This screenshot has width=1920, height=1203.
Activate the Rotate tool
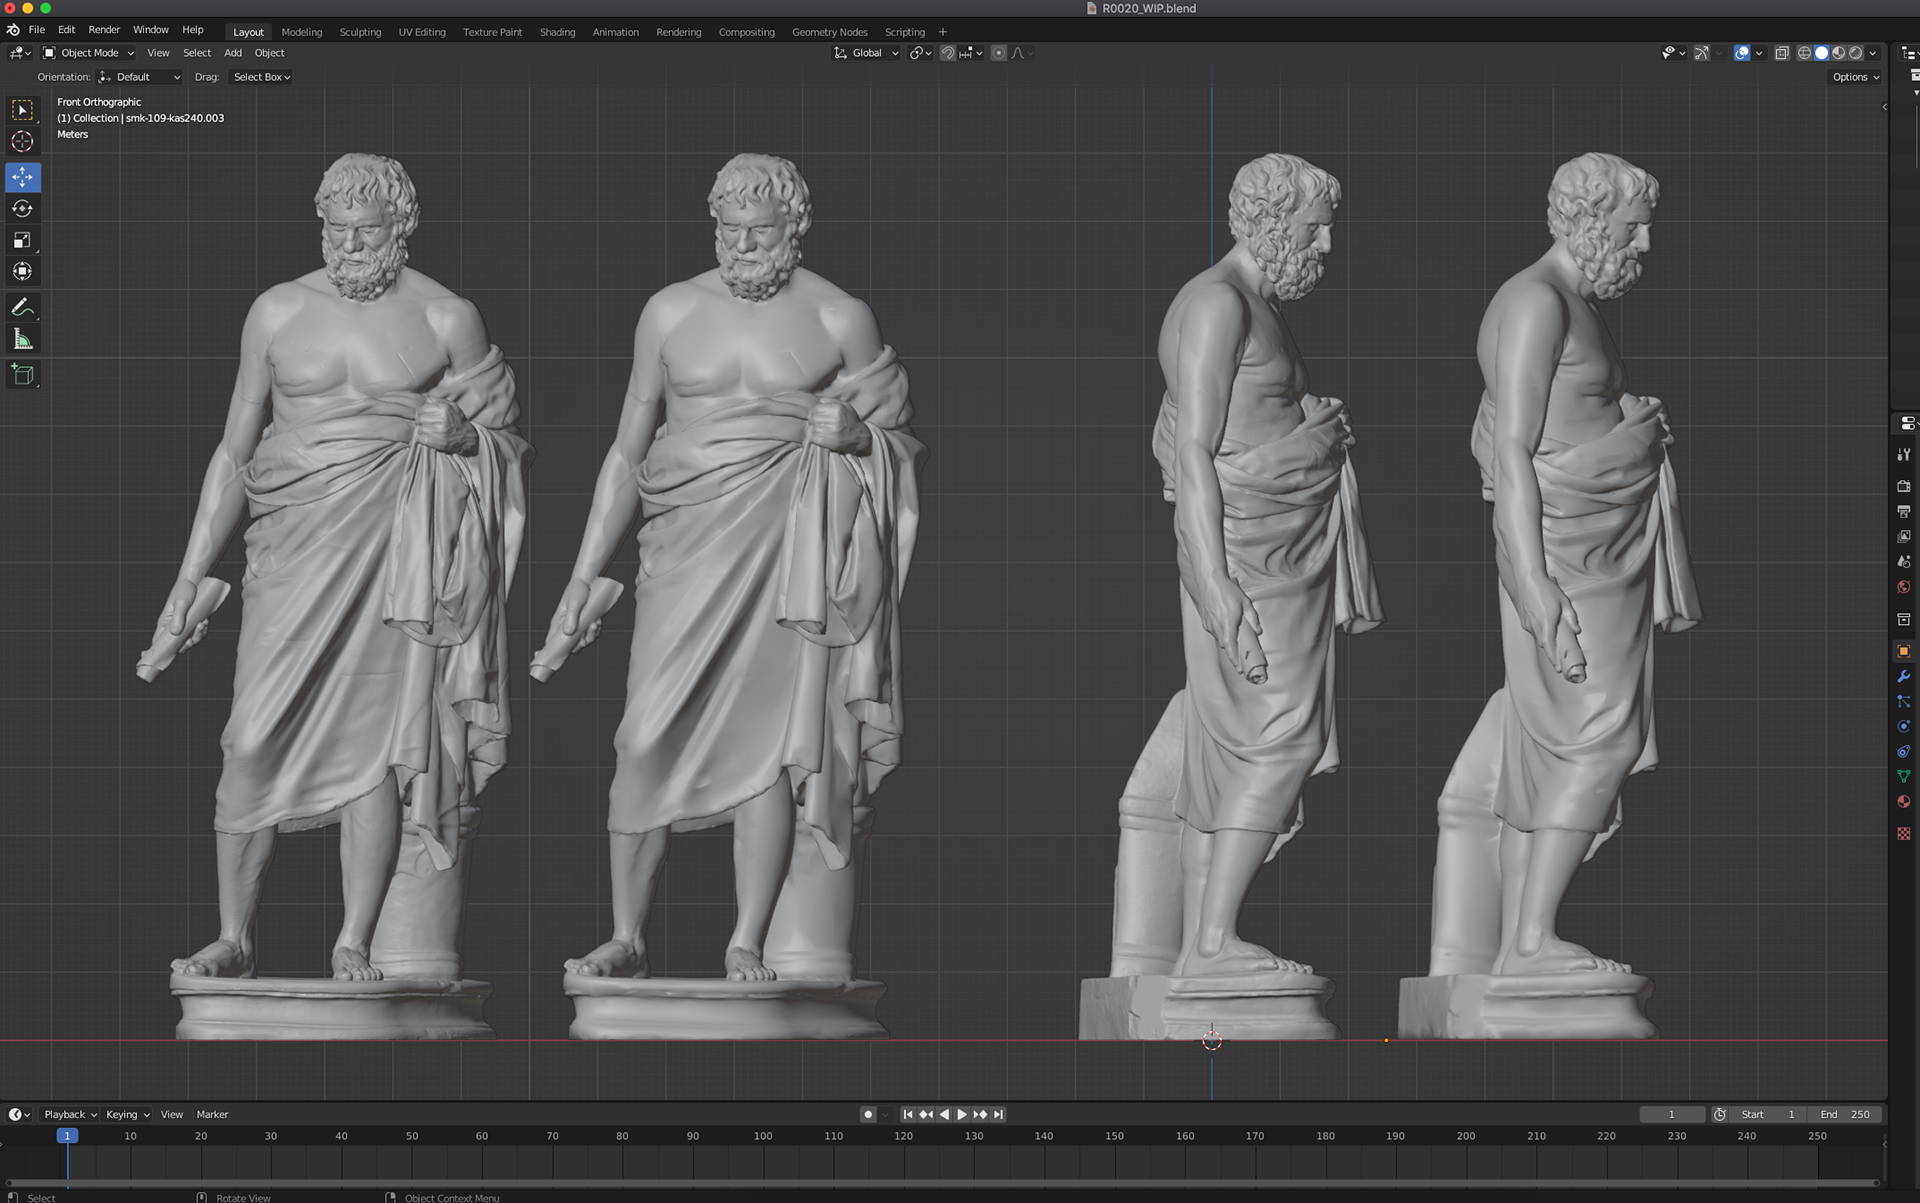tap(22, 209)
